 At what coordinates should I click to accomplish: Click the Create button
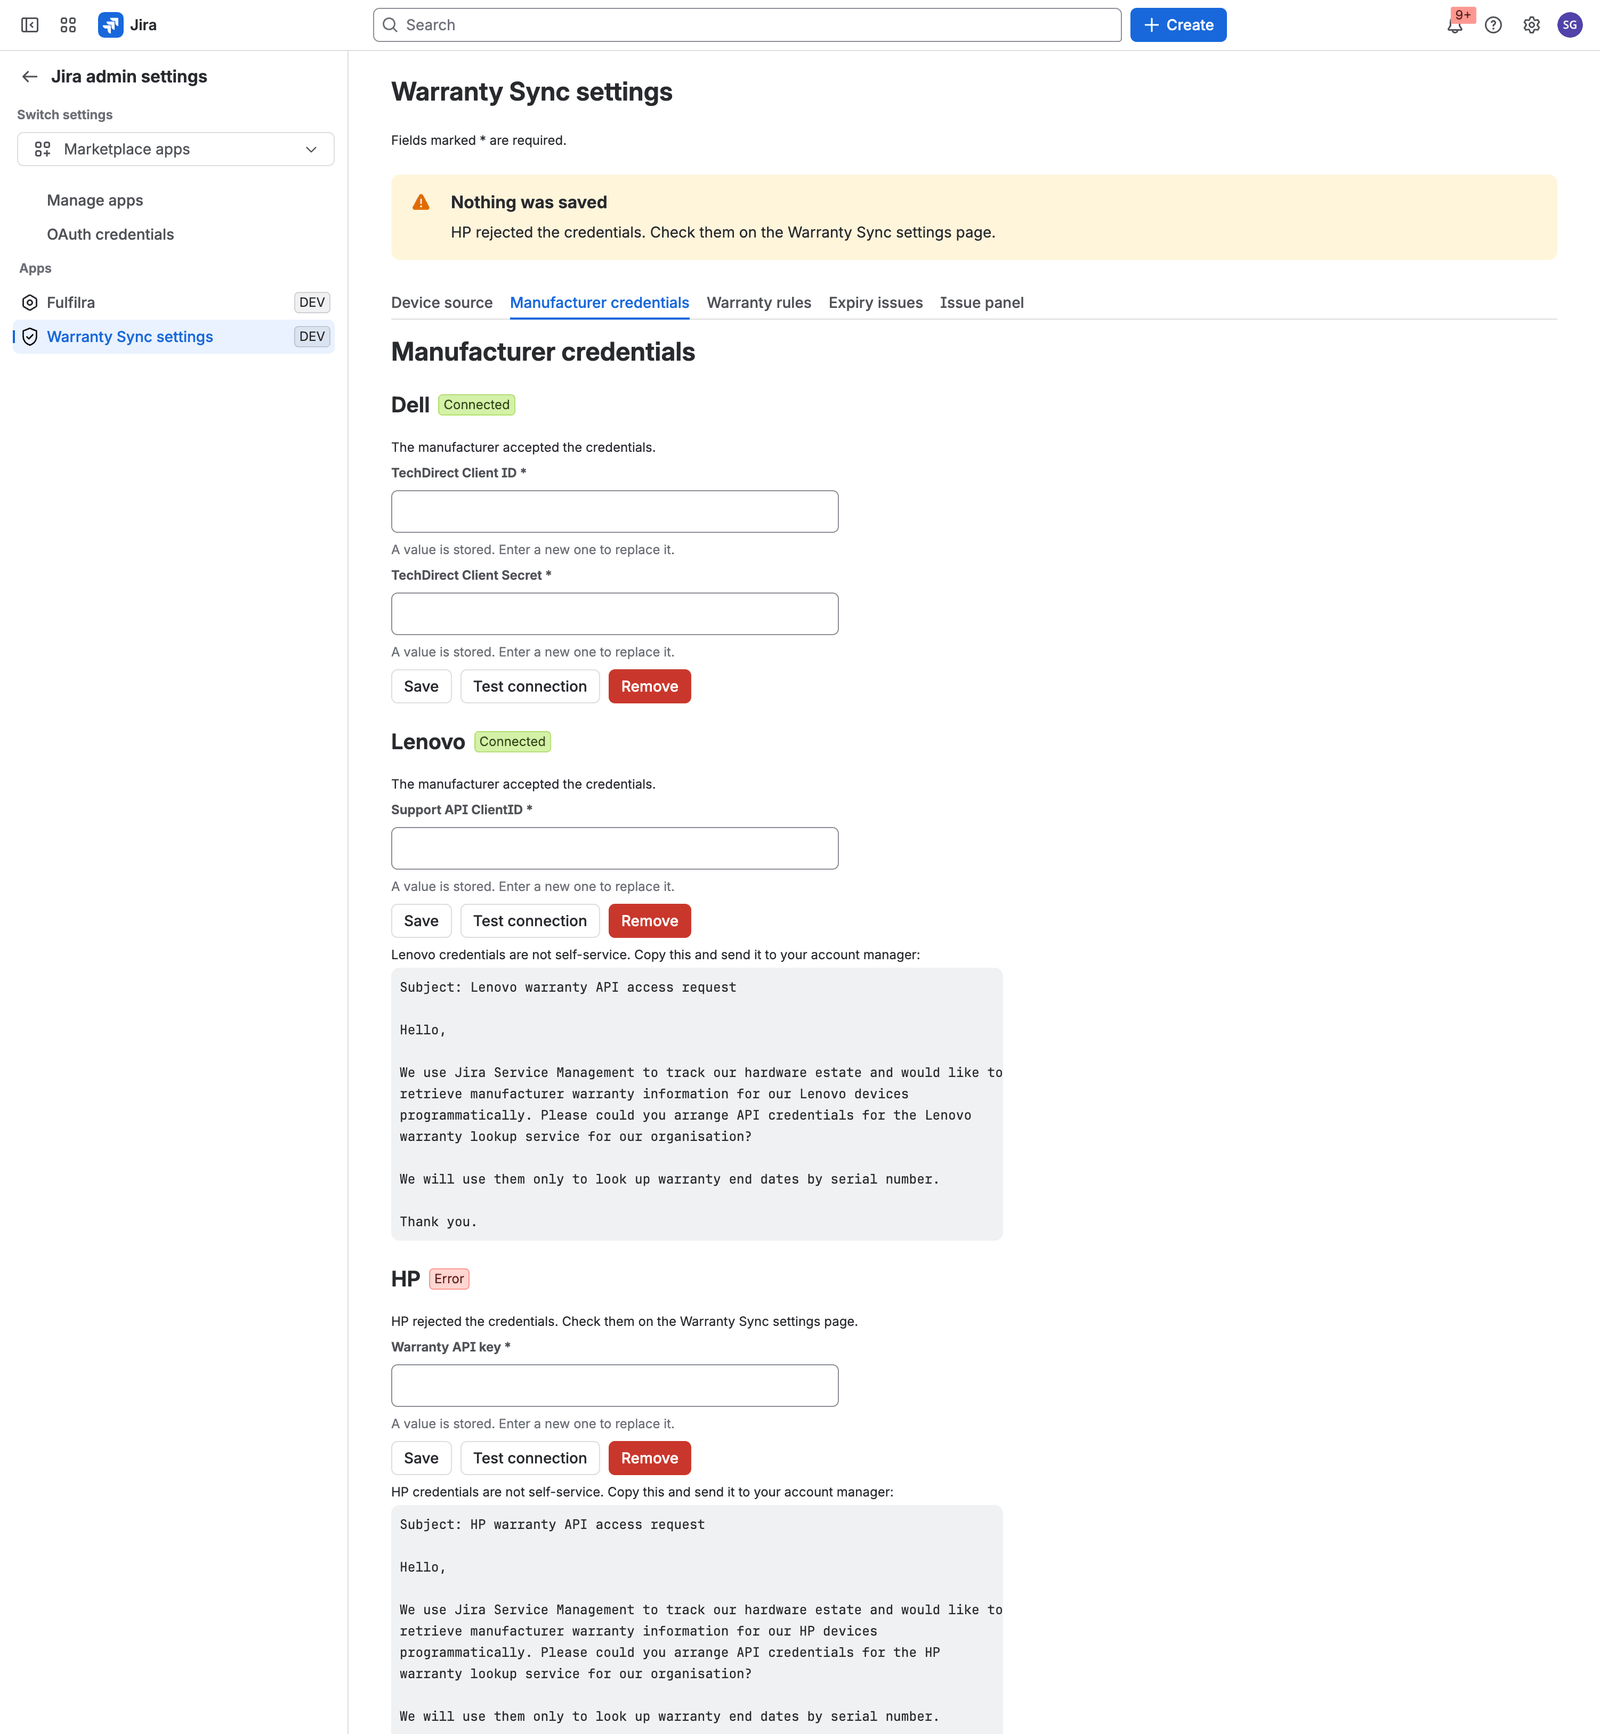coord(1178,25)
